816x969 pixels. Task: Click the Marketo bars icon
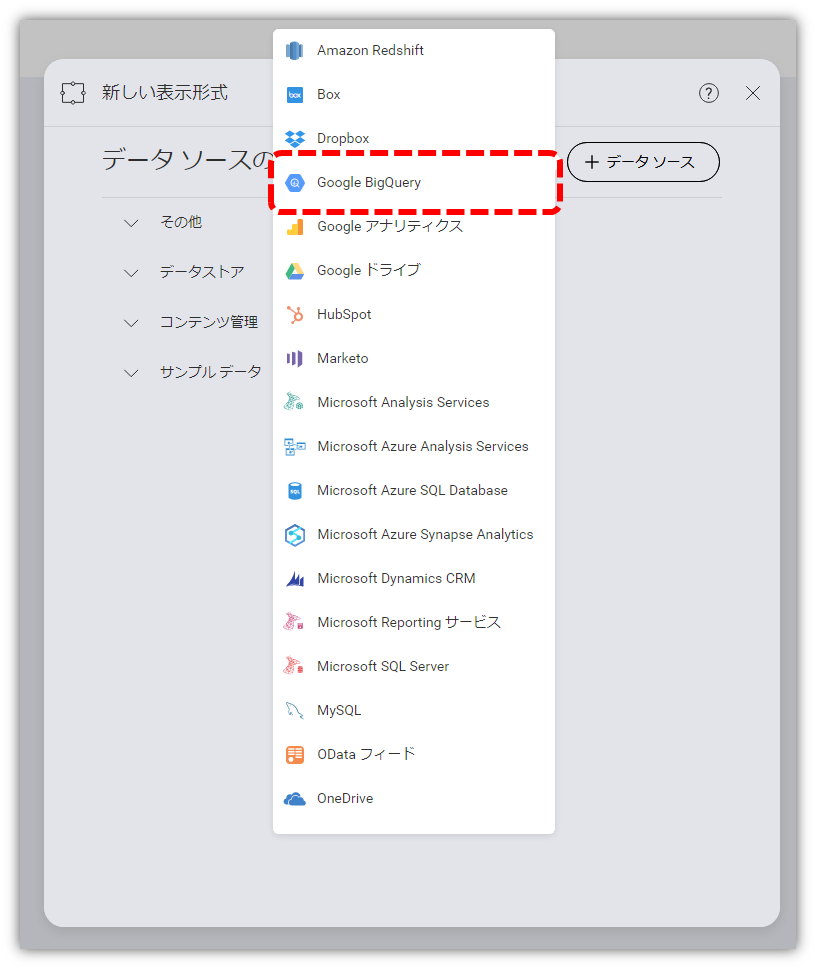click(x=295, y=358)
